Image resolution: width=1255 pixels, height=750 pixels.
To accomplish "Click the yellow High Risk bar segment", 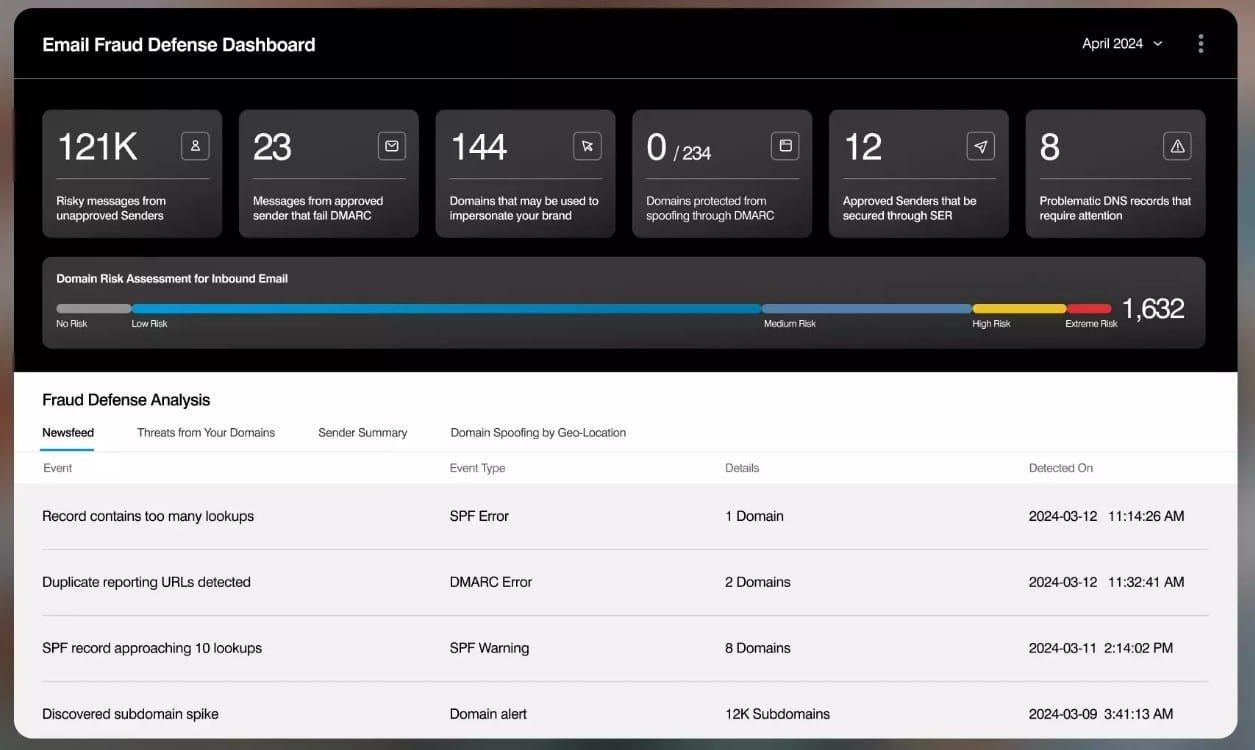I will (x=1020, y=307).
